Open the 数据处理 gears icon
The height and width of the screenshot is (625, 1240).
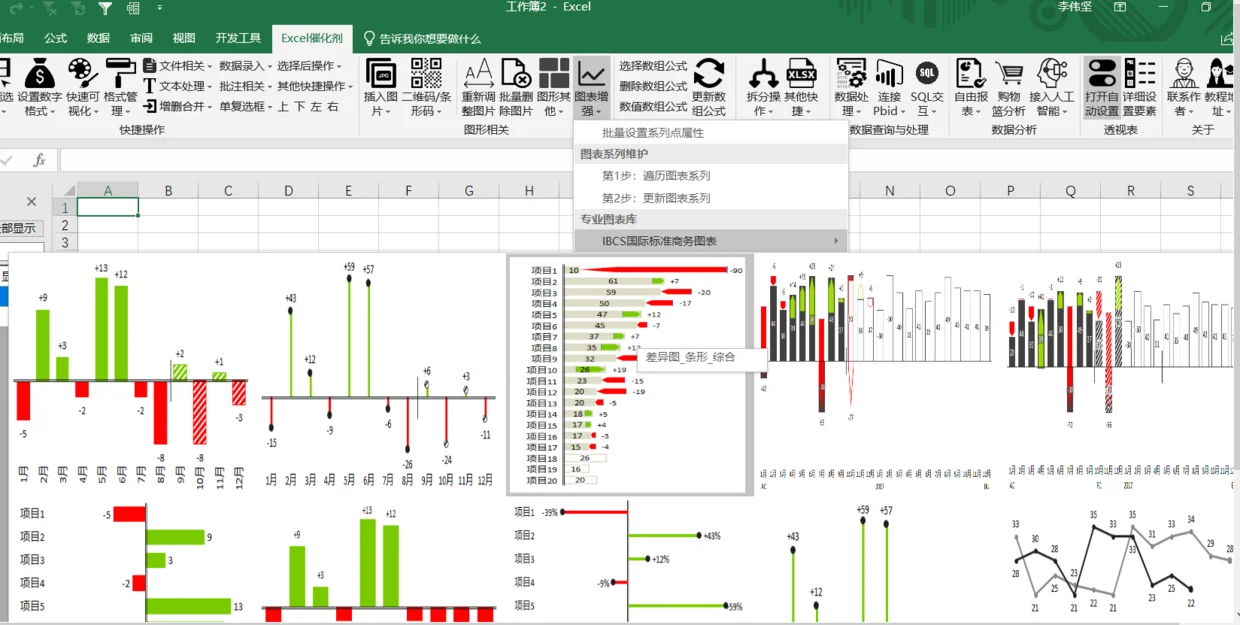click(852, 87)
